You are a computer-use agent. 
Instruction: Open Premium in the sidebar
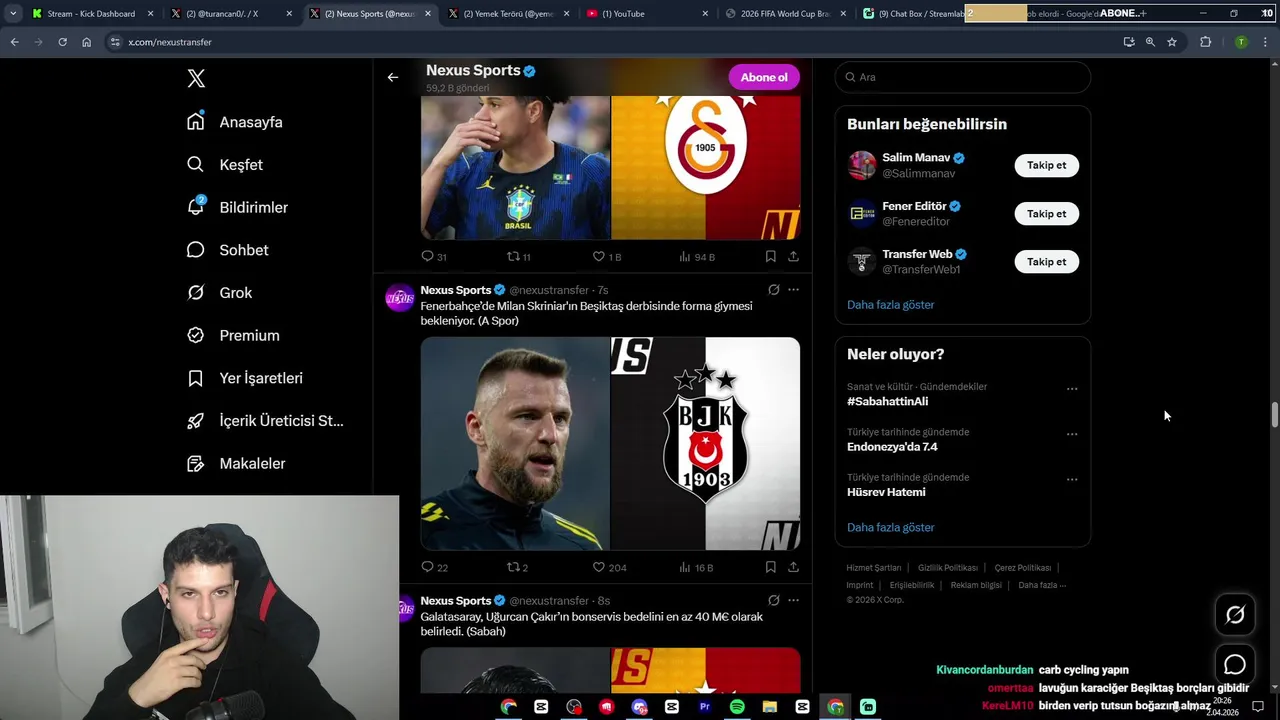point(233,336)
